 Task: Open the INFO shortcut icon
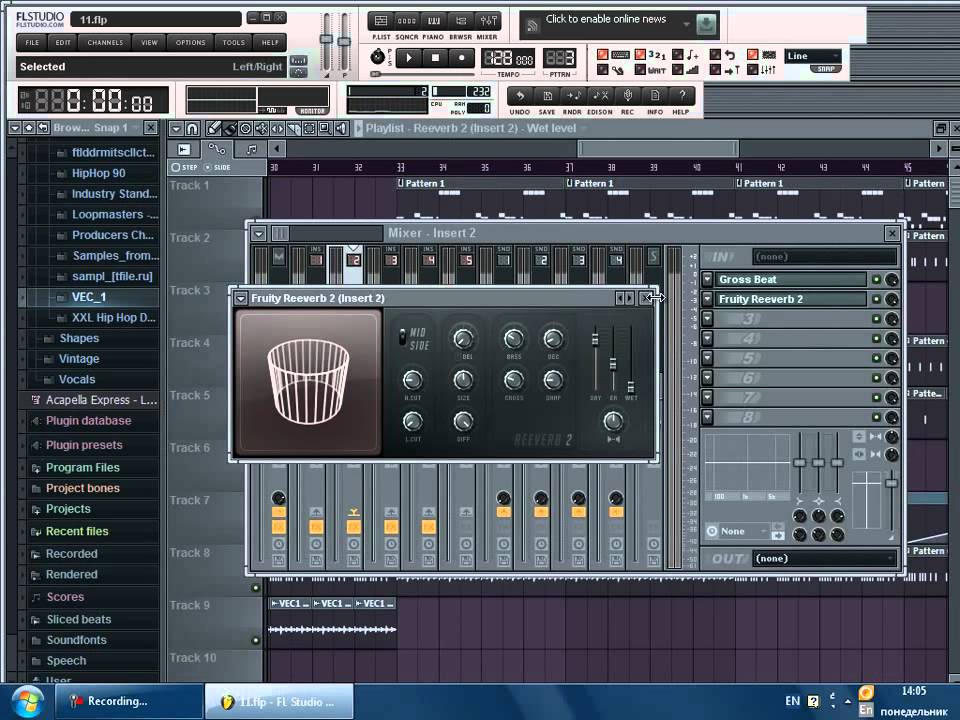tap(655, 96)
